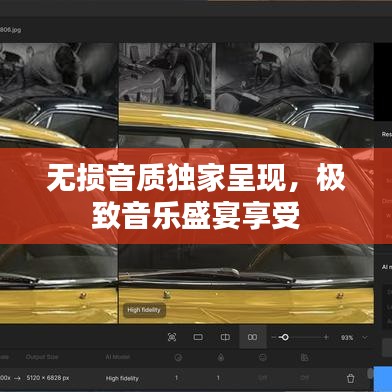The image size is (392, 392).
Task: Click the droplet icon column header
Action: point(221,357)
